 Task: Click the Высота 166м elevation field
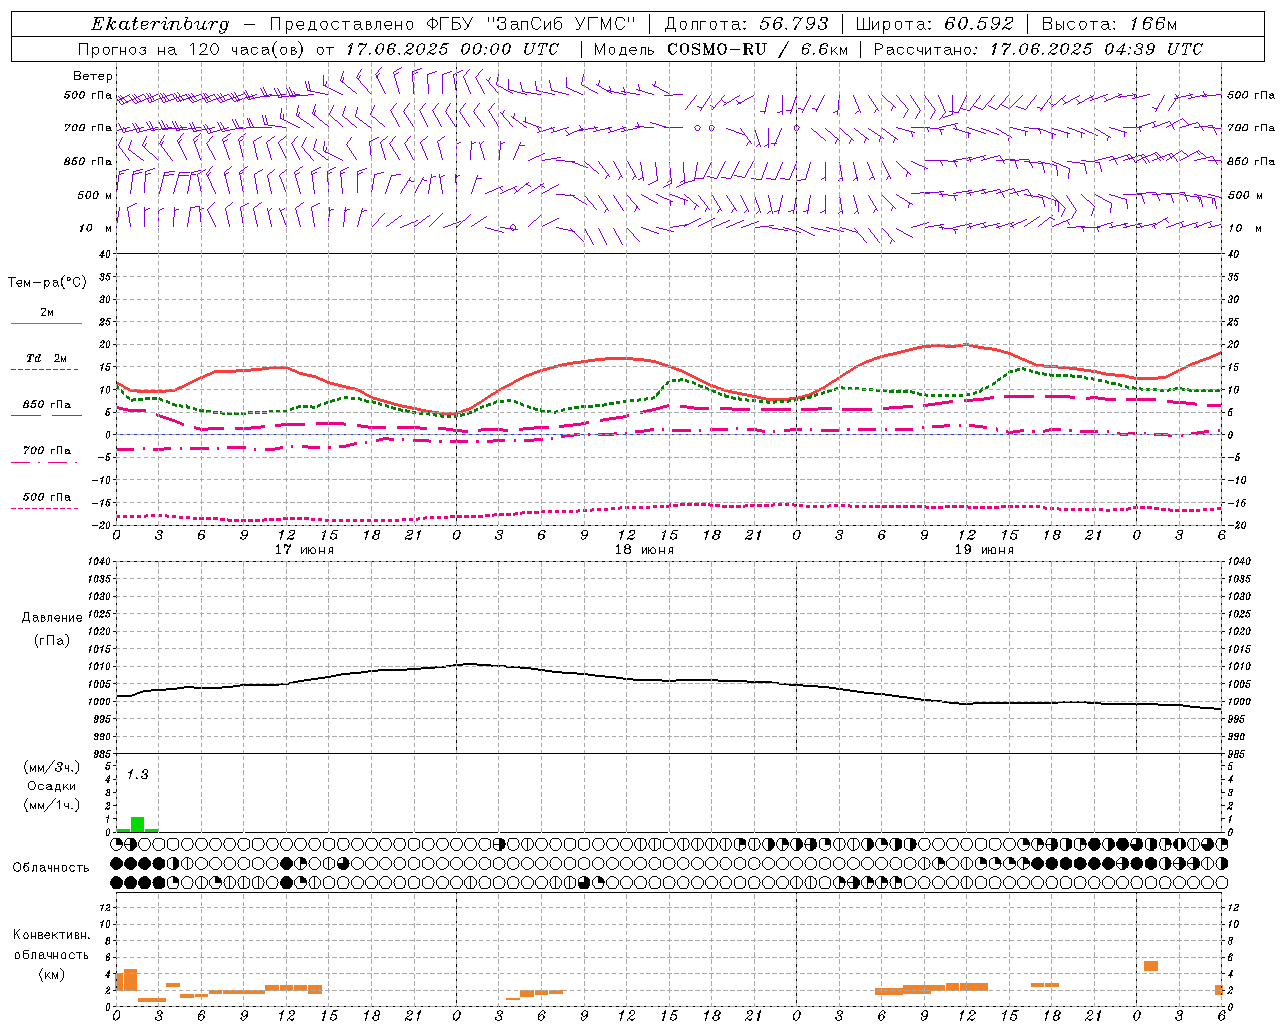pyautogui.click(x=1109, y=24)
